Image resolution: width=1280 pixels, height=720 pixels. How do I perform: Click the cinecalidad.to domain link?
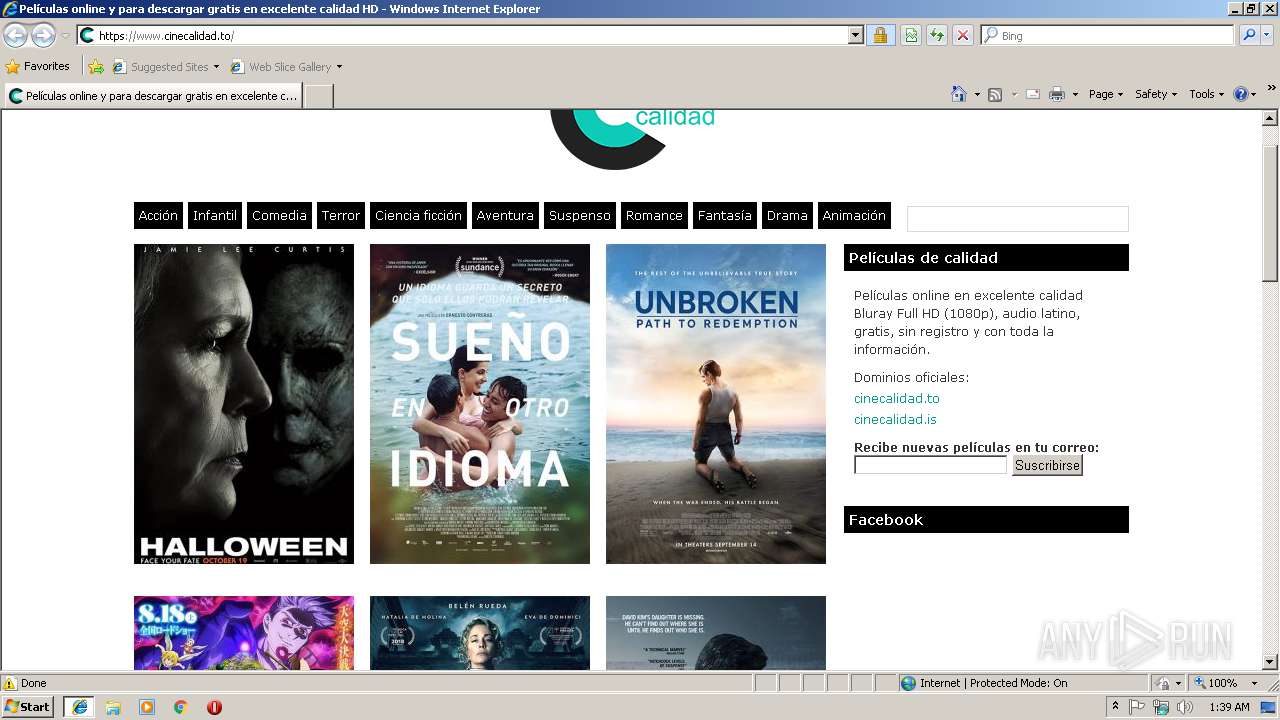(x=897, y=398)
